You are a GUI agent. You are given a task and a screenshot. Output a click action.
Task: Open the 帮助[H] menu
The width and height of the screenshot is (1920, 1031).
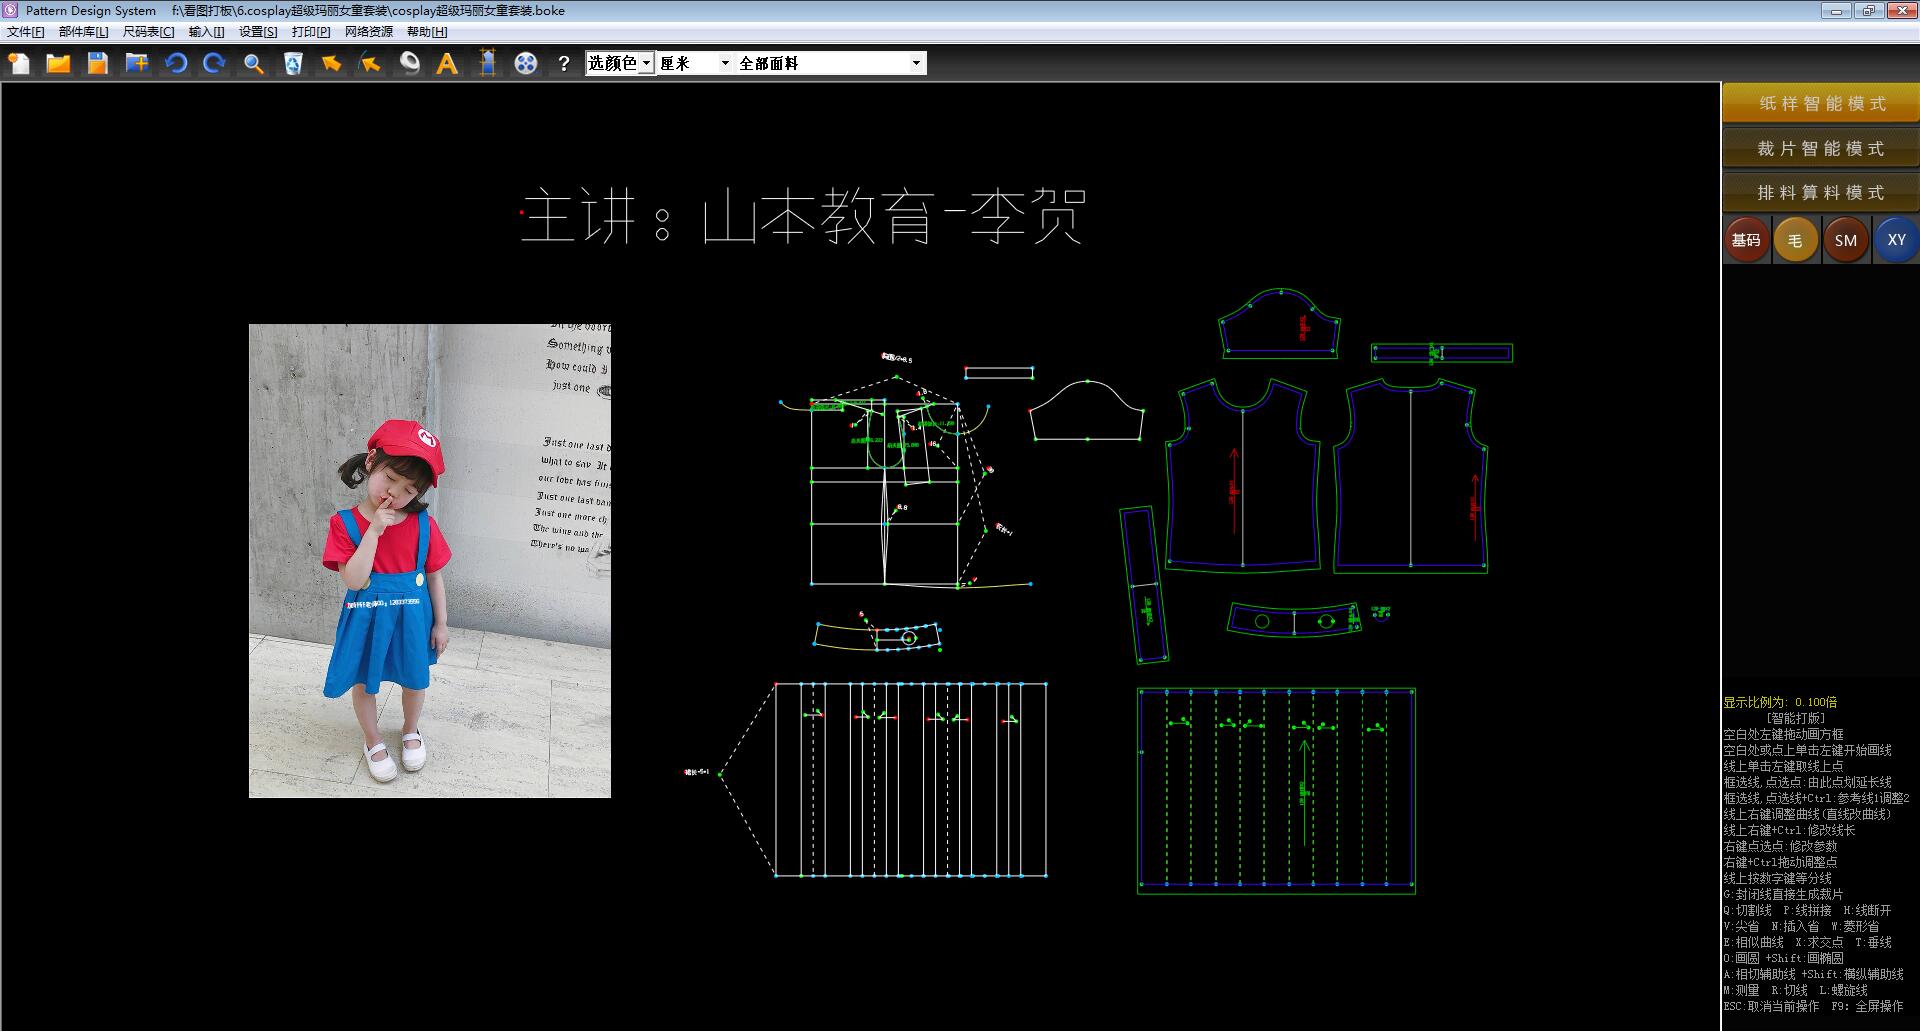(x=427, y=32)
